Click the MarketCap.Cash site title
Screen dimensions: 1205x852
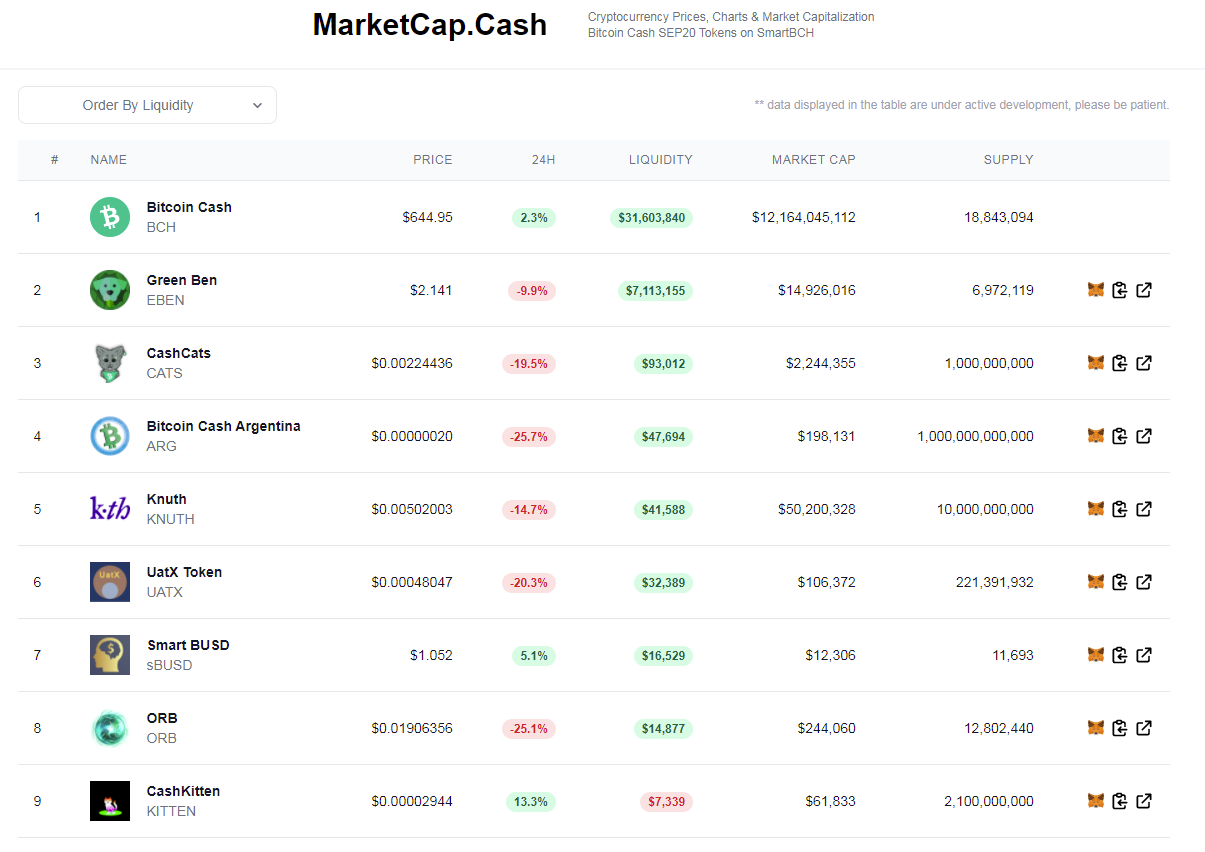click(x=430, y=25)
